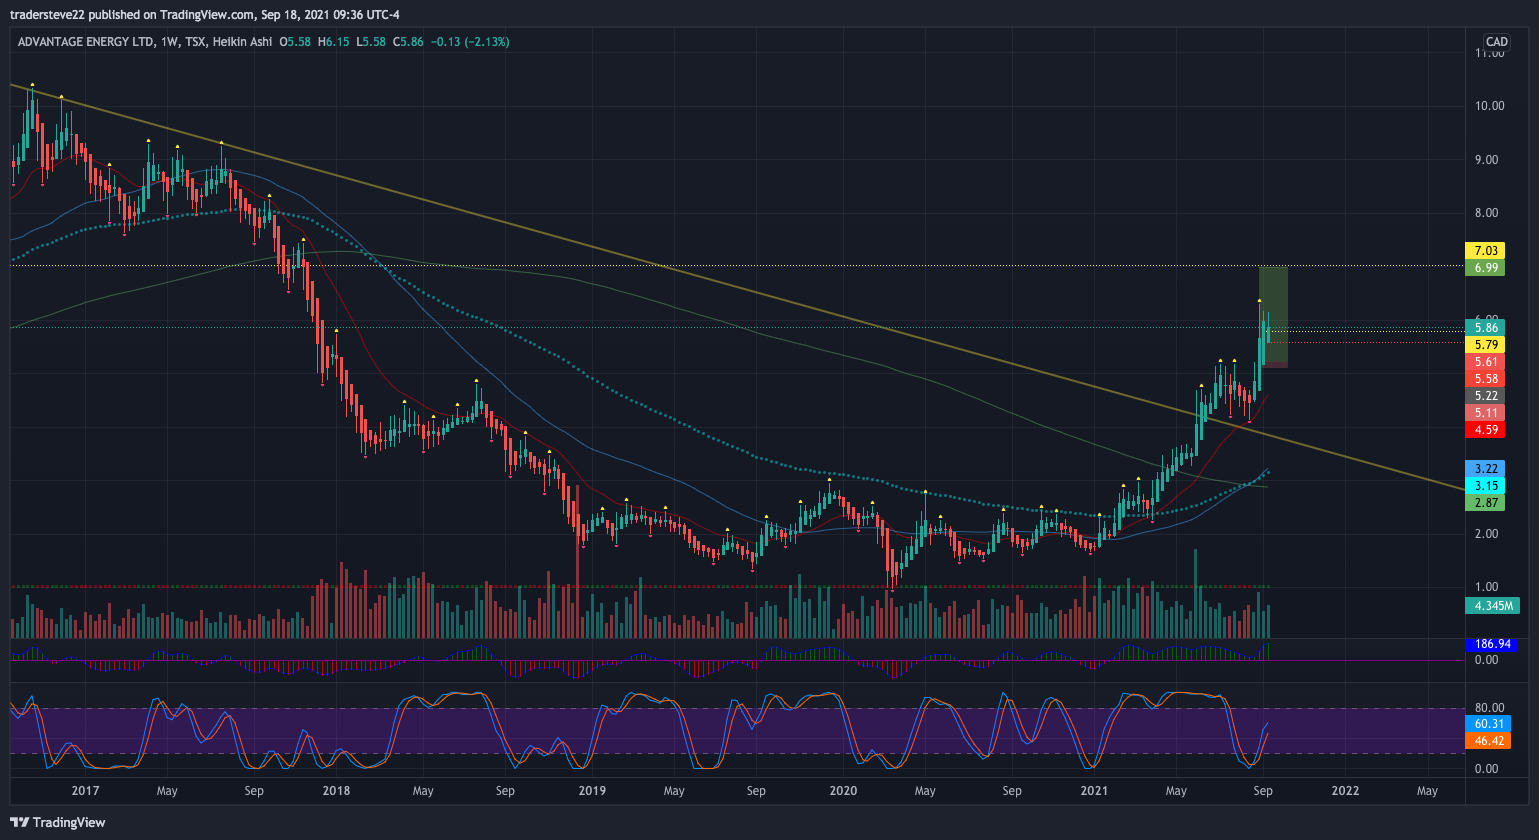This screenshot has height=840, width=1539.
Task: Click the Heikin Ashi chart type text
Action: coord(242,42)
